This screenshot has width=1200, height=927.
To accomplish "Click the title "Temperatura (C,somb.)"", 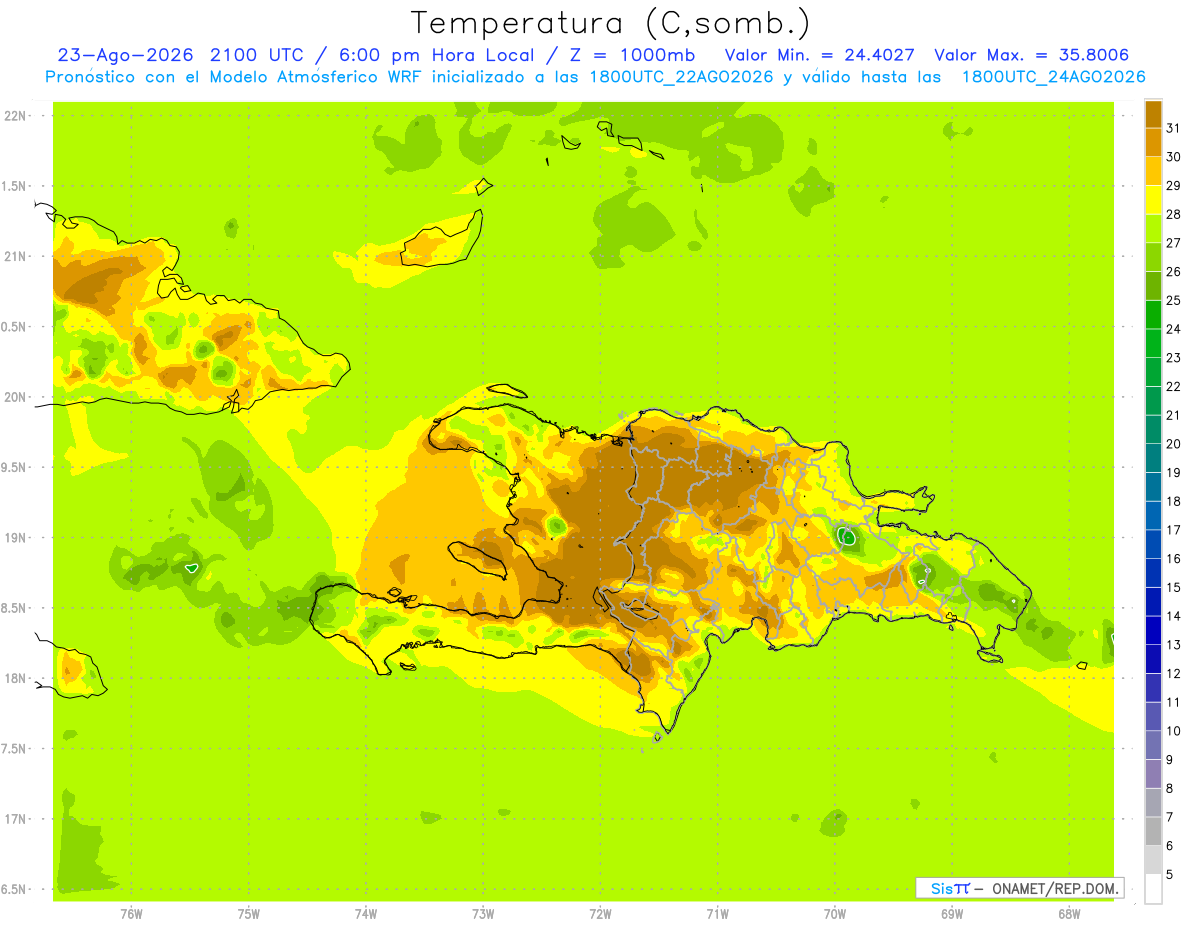I will point(611,24).
